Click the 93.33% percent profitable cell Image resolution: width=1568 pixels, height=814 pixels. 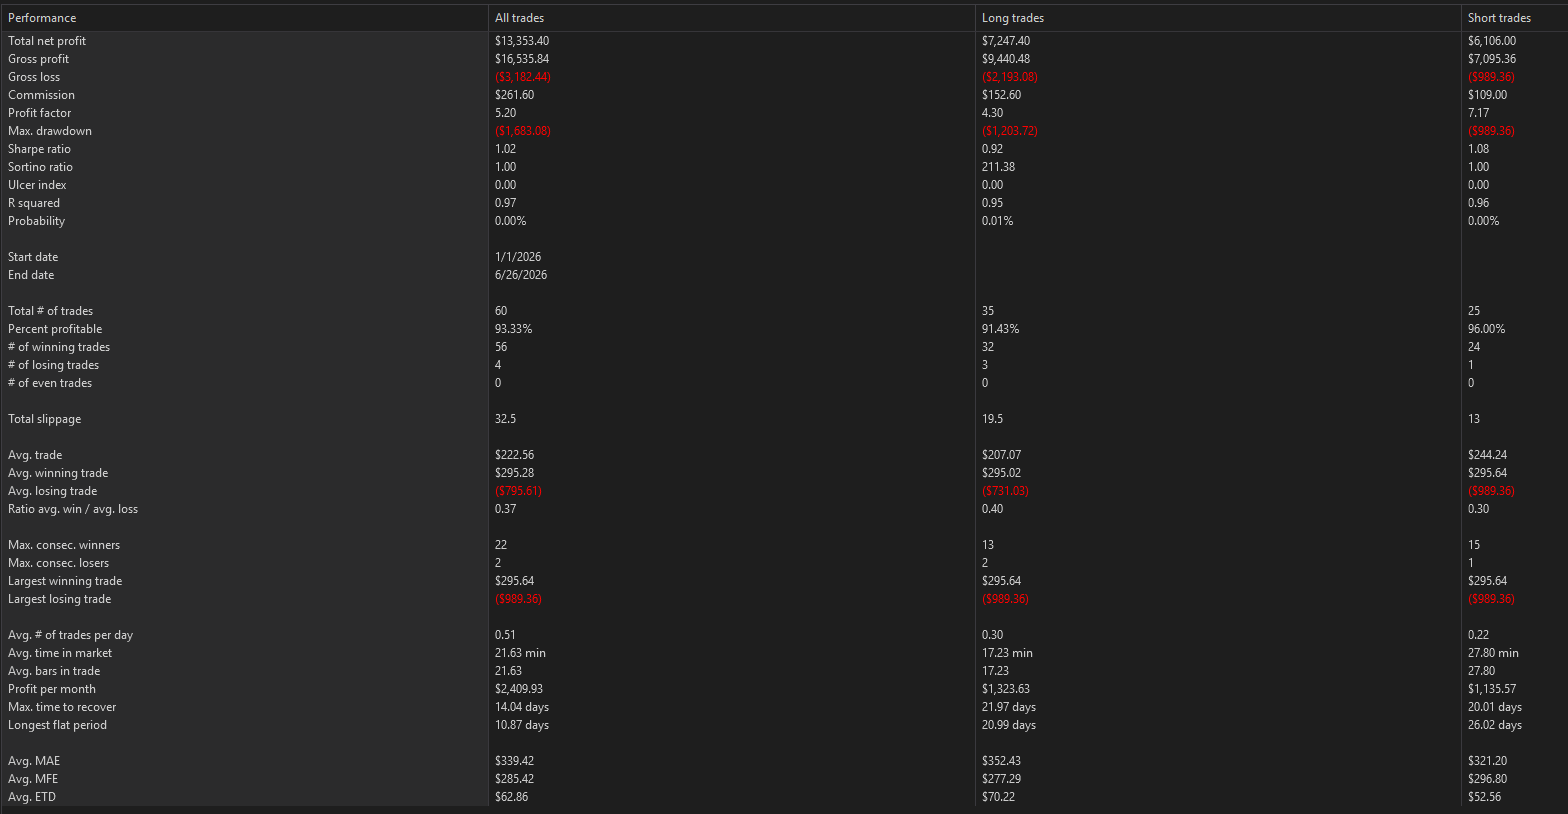[513, 329]
